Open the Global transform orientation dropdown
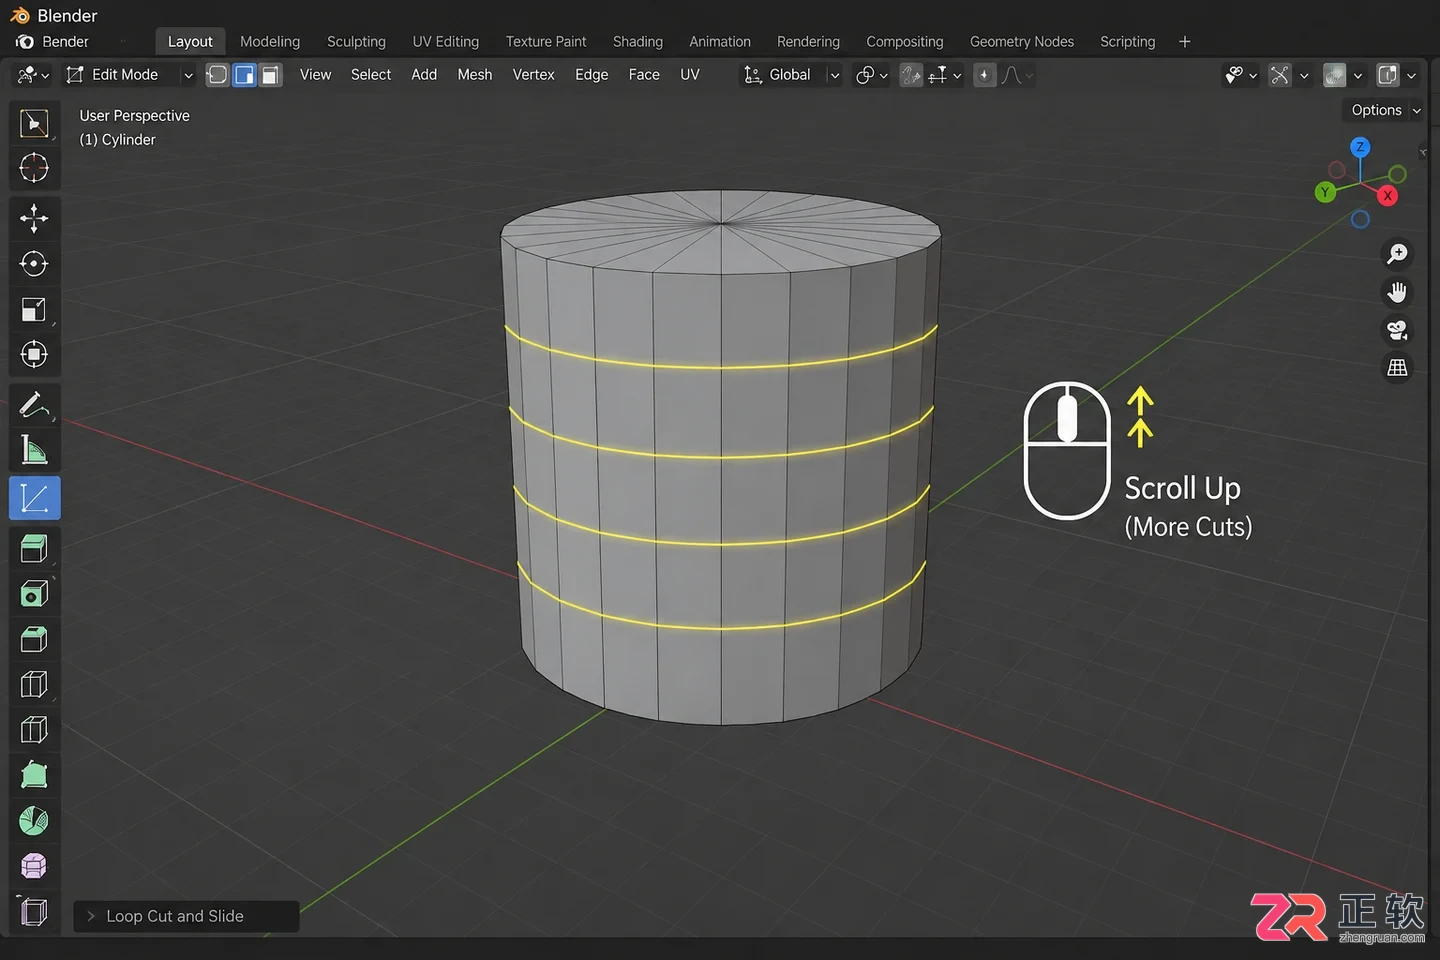1440x960 pixels. tap(790, 75)
